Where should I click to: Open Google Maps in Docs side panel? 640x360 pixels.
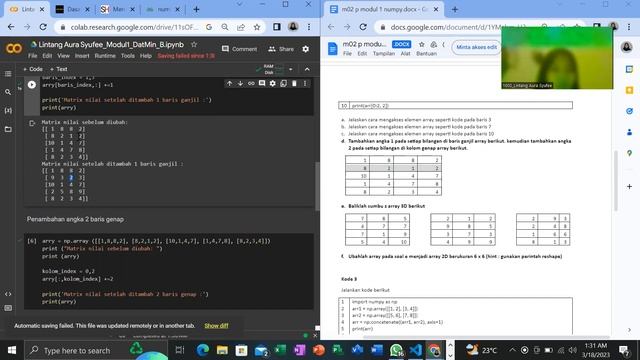(629, 153)
